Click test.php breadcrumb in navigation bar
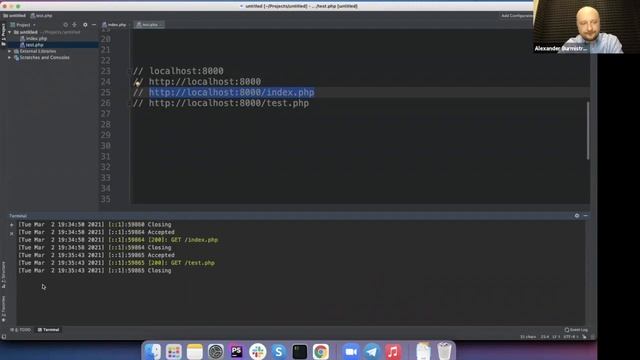Image resolution: width=640 pixels, height=360 pixels. coord(42,16)
